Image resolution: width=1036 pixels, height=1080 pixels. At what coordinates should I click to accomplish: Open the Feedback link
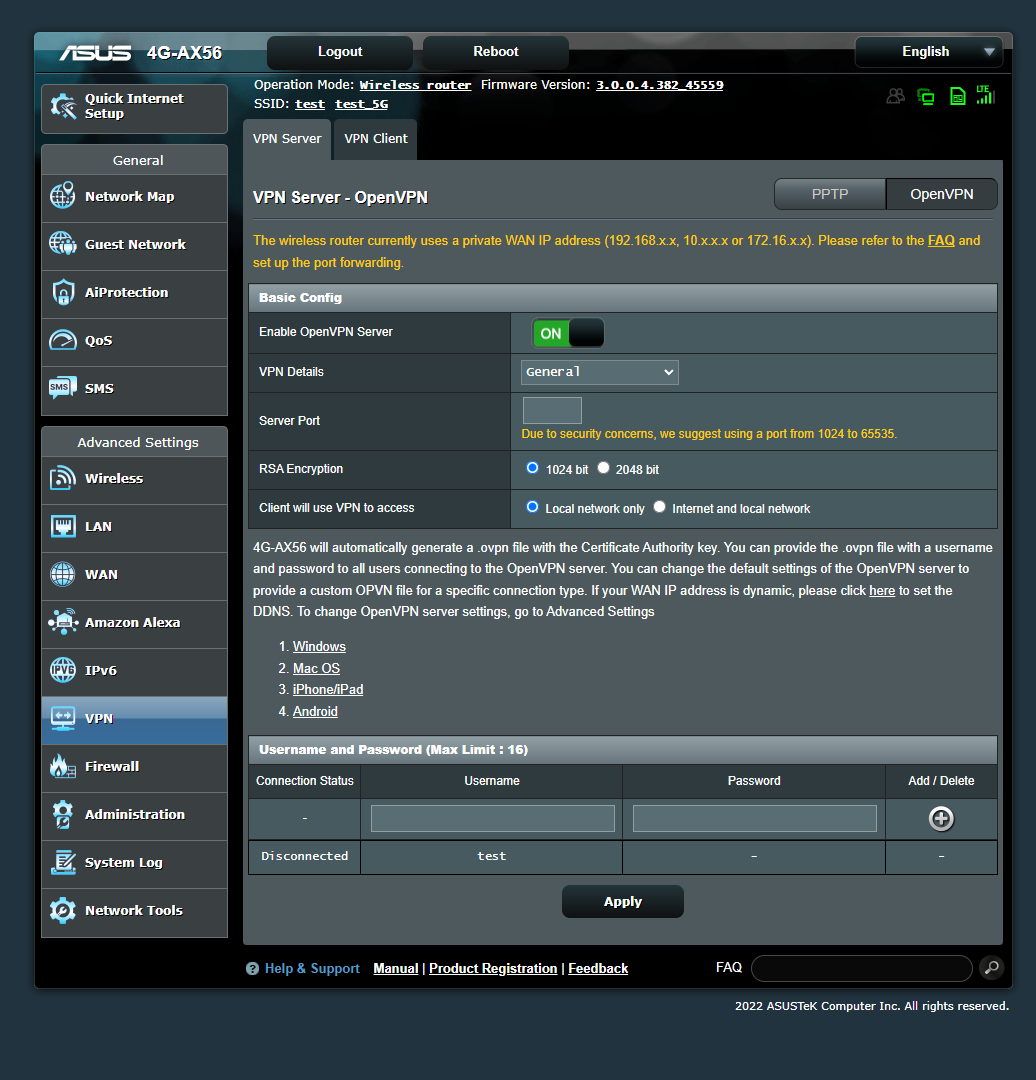click(x=598, y=968)
